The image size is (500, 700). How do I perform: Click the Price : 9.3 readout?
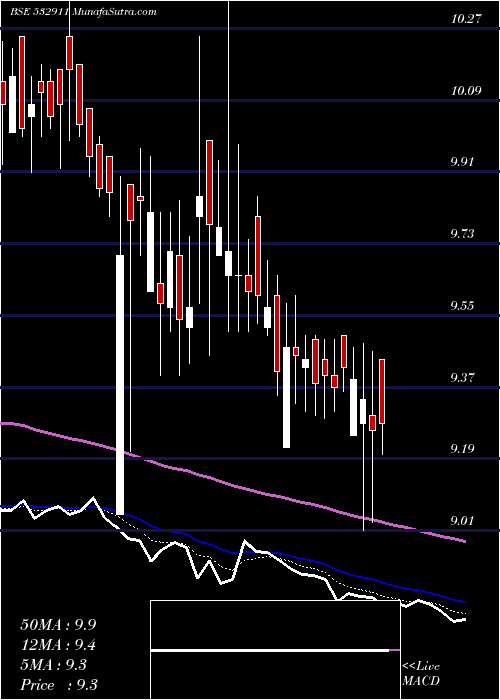59,685
